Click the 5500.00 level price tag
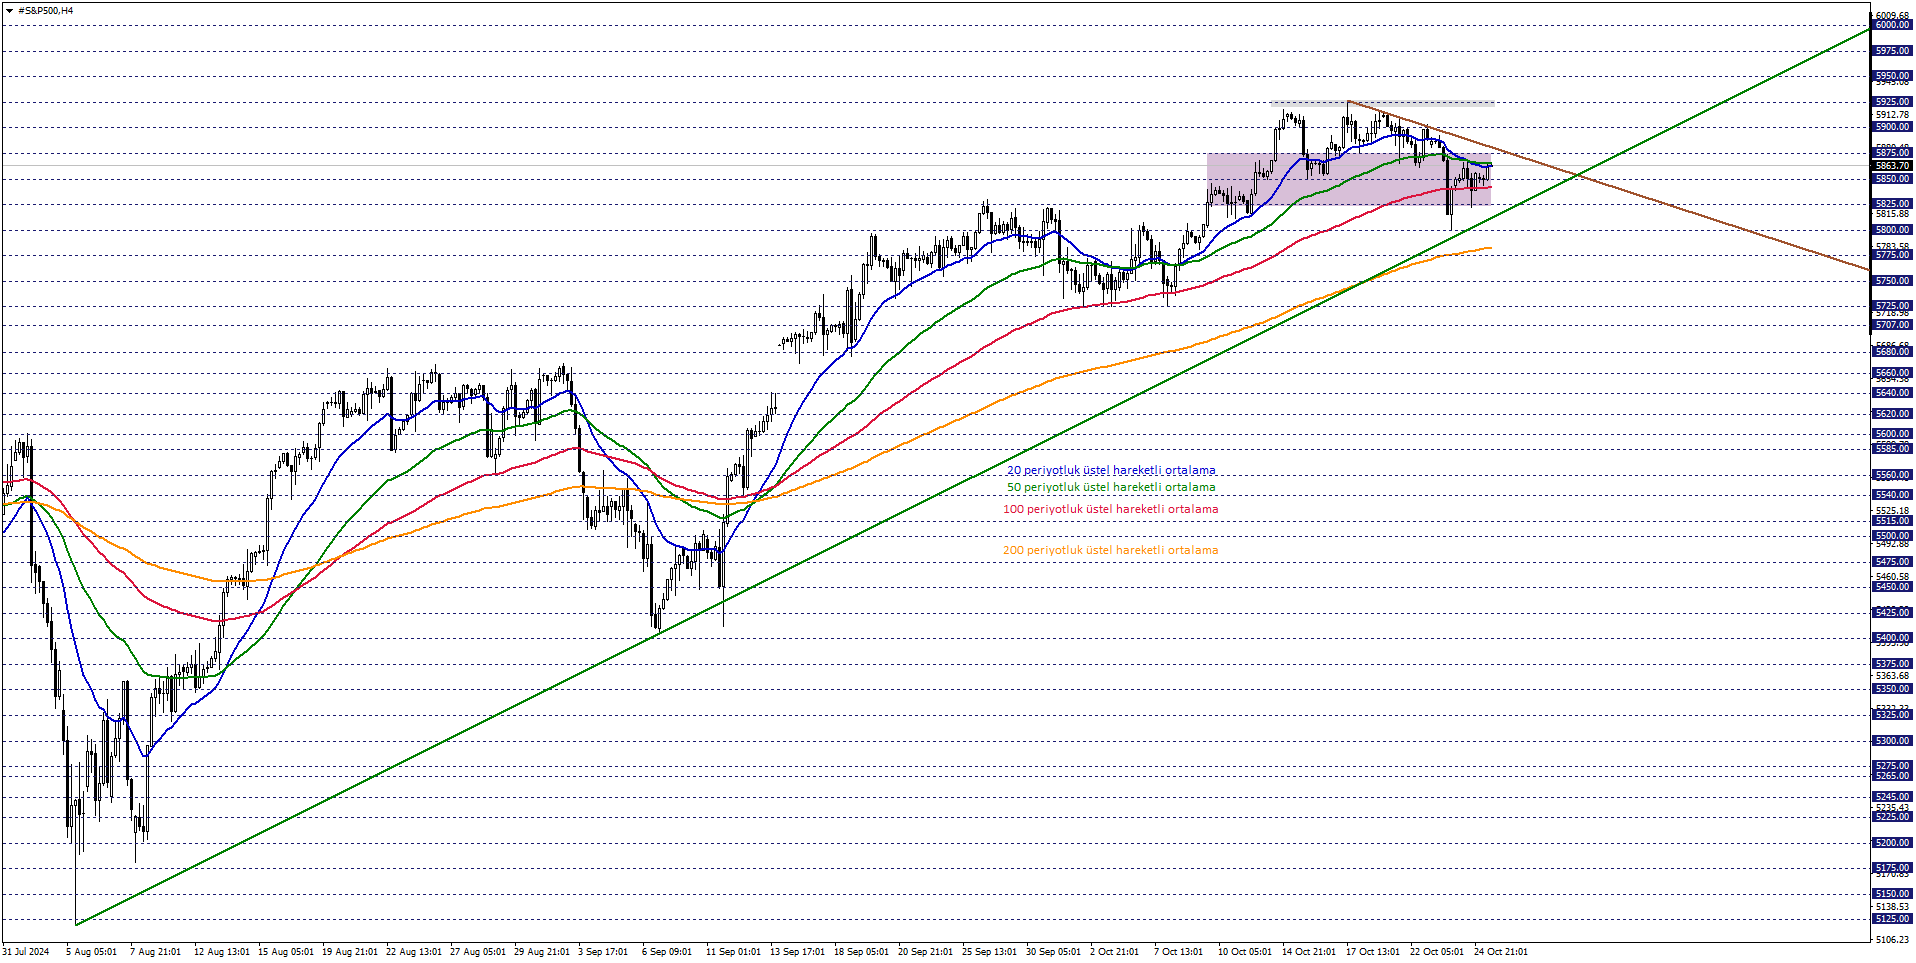Screen dimensions: 1916x963 (x=1892, y=536)
